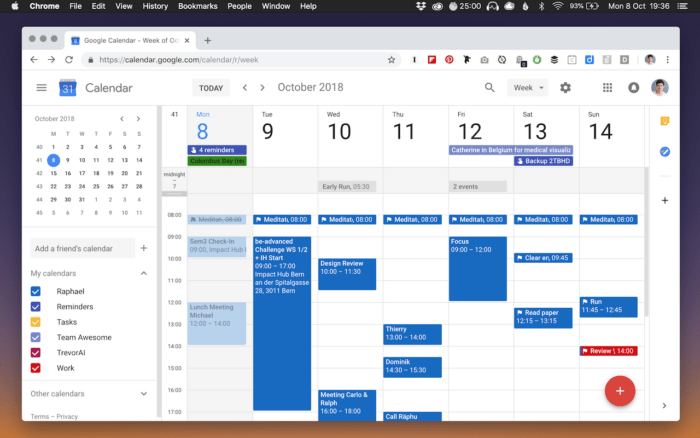This screenshot has height=438, width=700.
Task: Open Chrome's three-dot menu
Action: [668, 60]
